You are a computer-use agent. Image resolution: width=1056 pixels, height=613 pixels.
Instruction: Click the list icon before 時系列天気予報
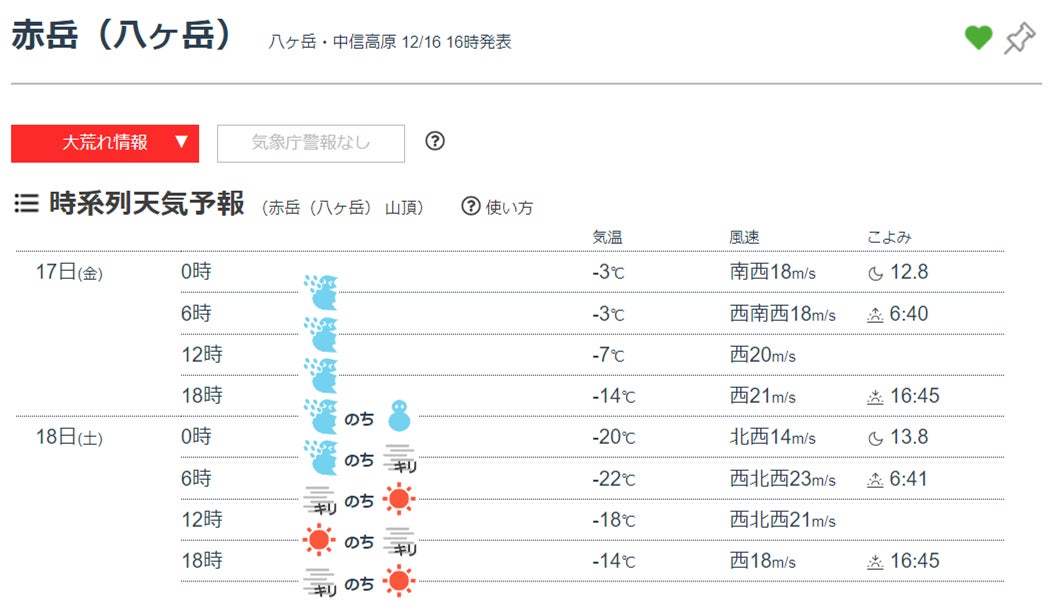[x=26, y=205]
